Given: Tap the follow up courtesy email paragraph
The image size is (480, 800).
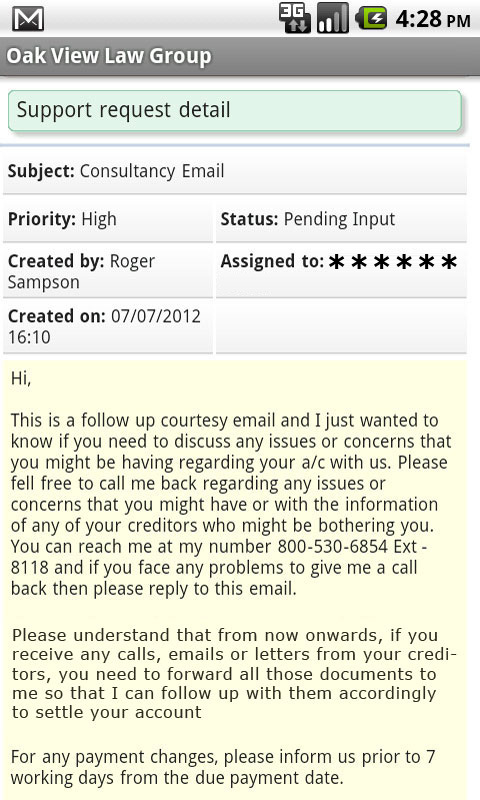Looking at the screenshot, I should (230, 504).
